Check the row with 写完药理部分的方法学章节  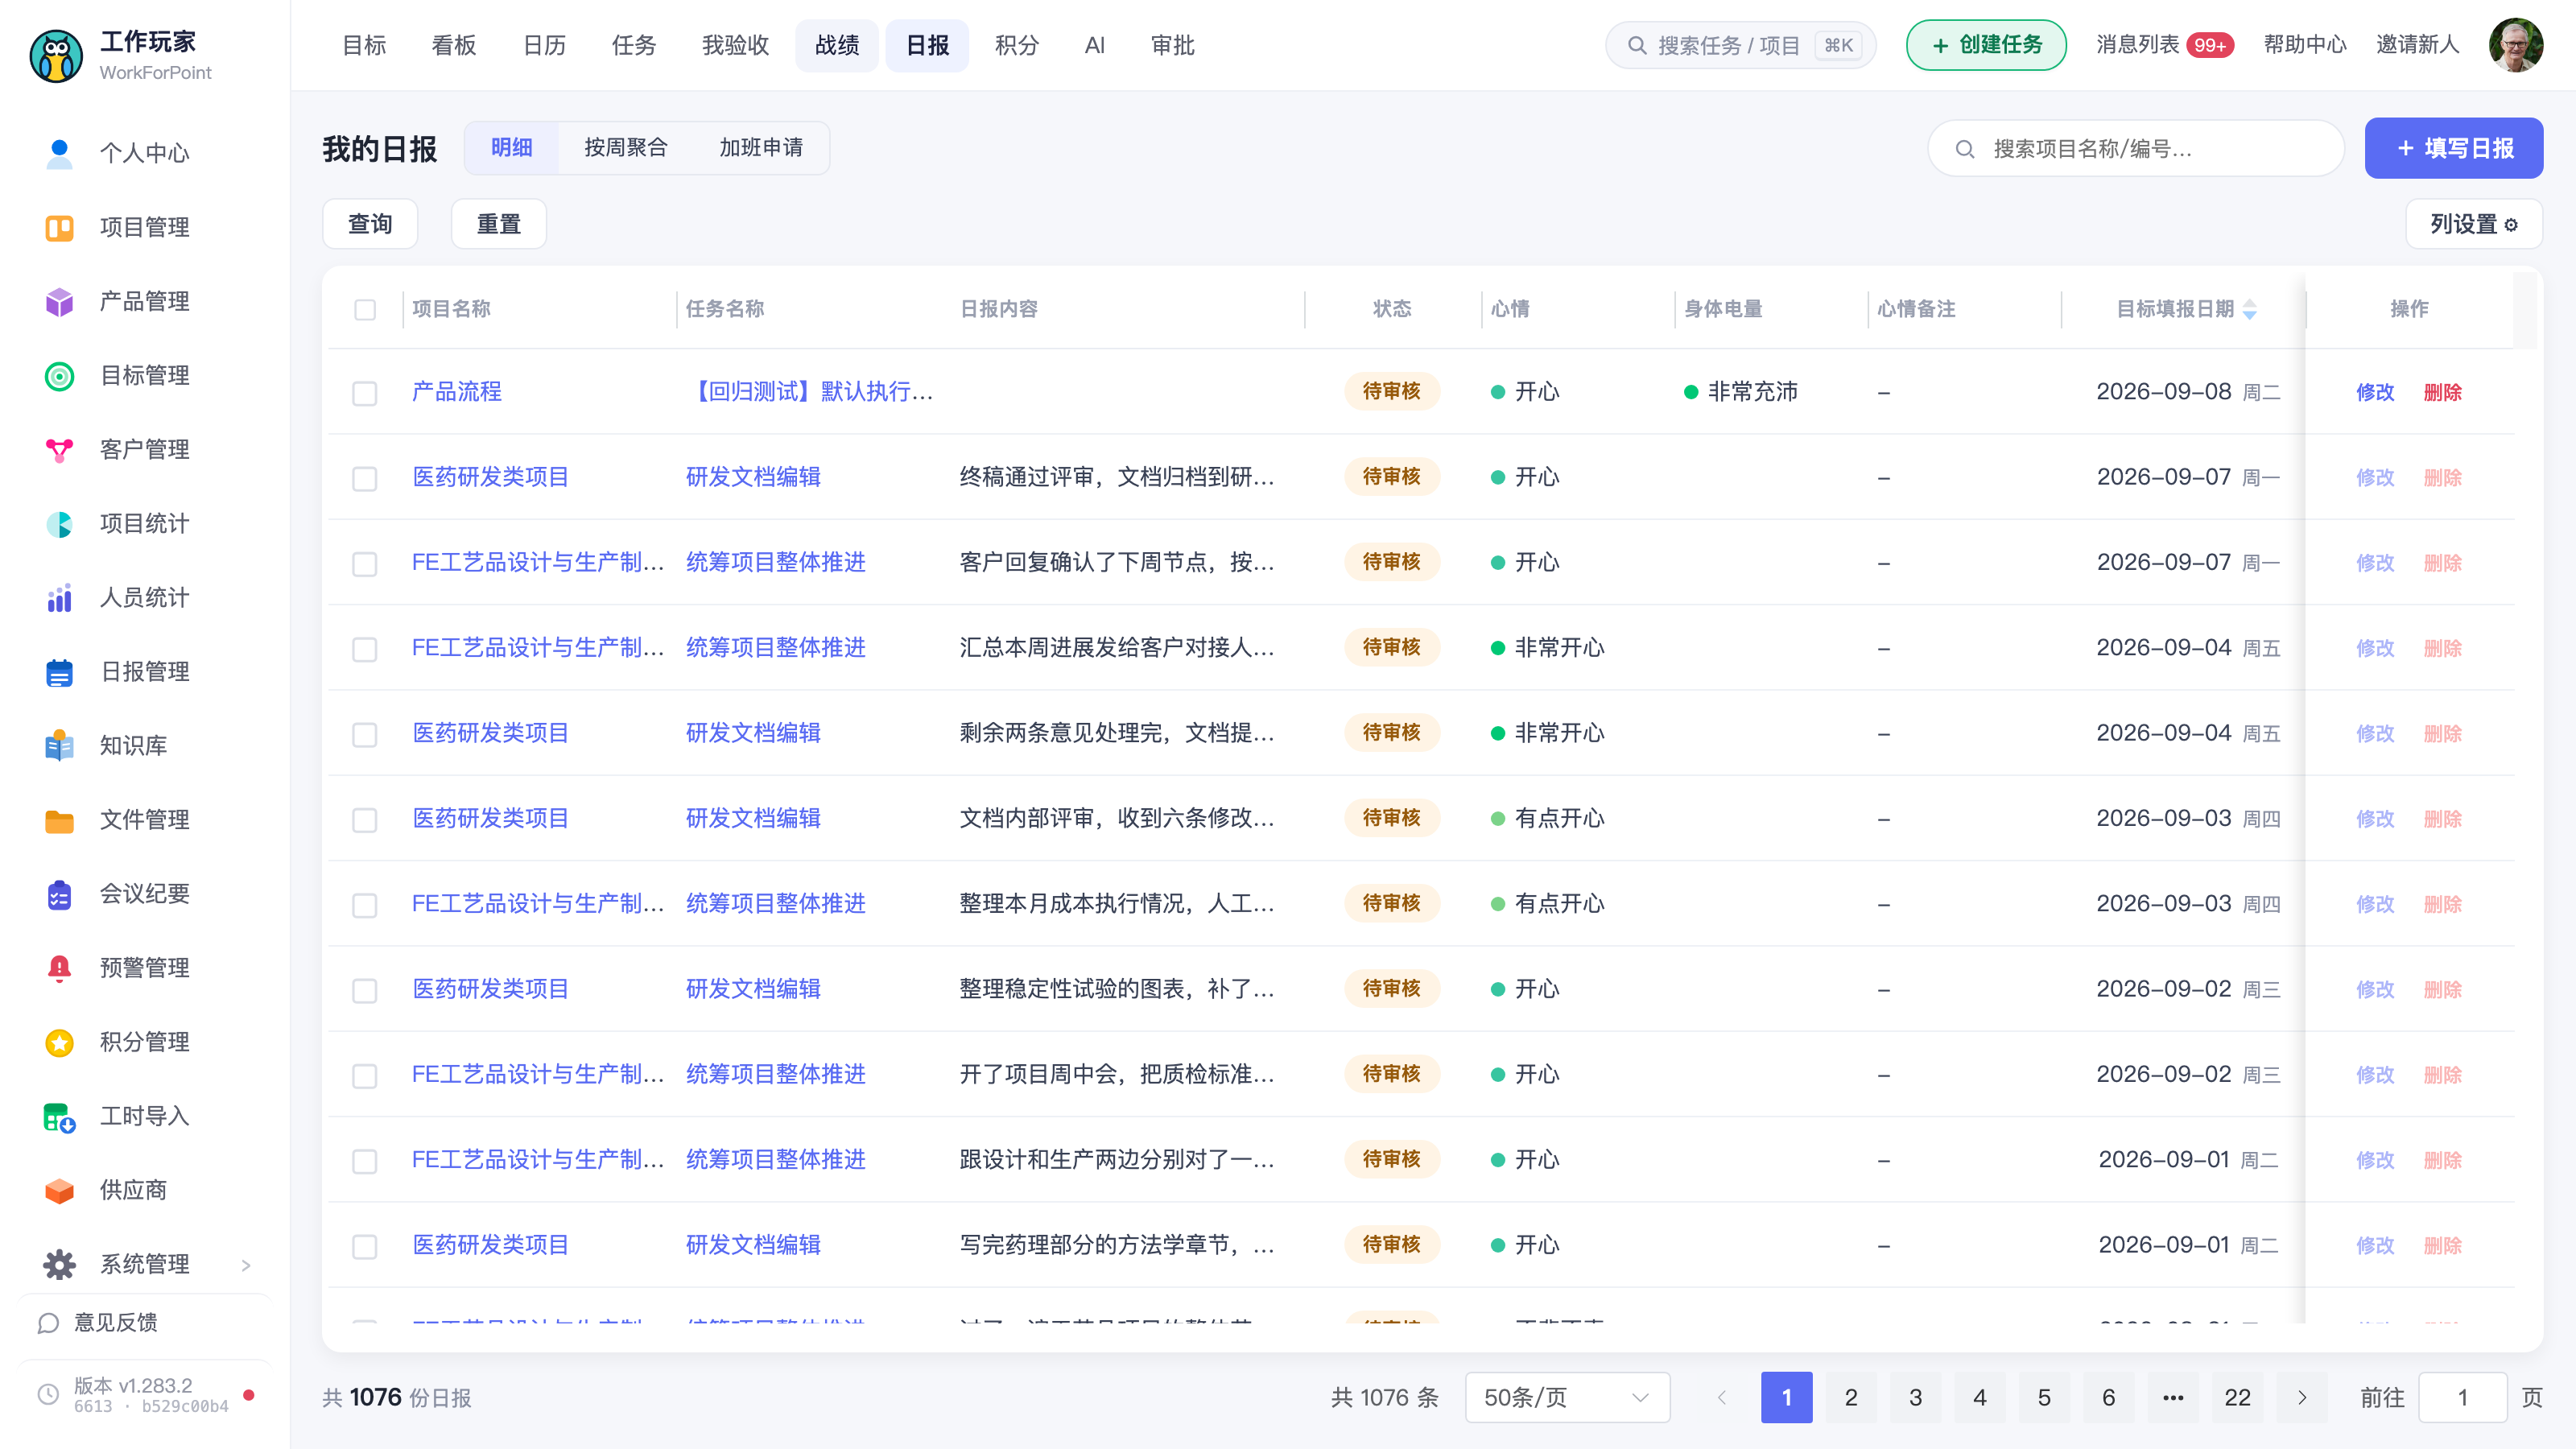(x=365, y=1246)
